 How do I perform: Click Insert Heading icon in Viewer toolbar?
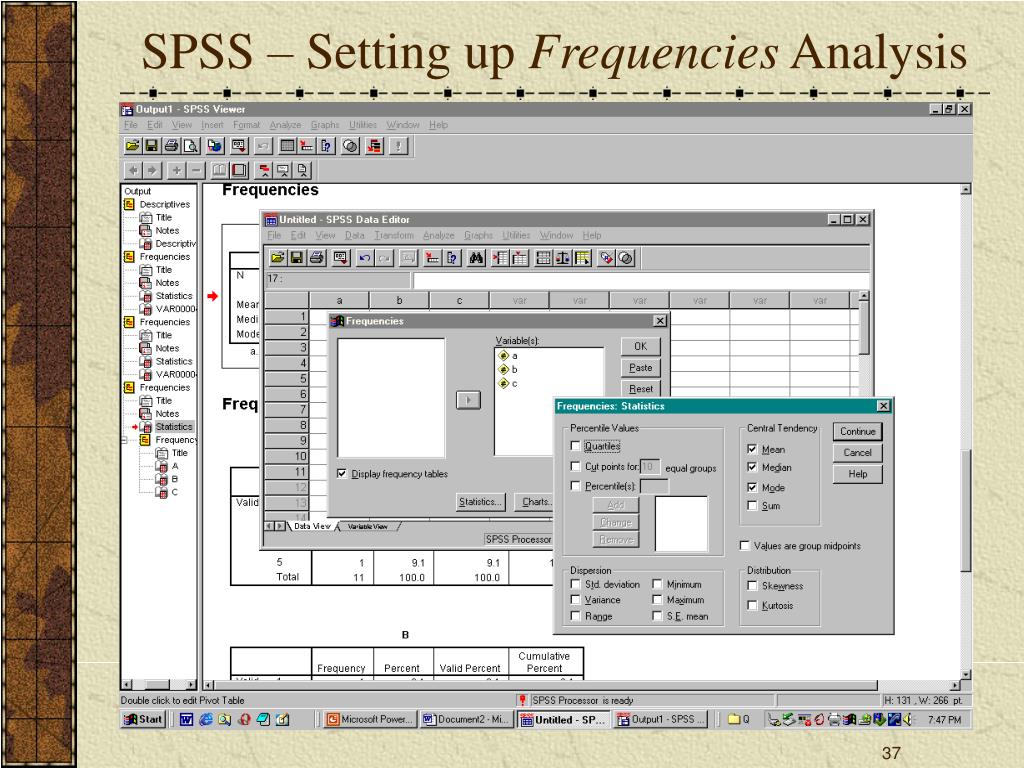[x=264, y=170]
